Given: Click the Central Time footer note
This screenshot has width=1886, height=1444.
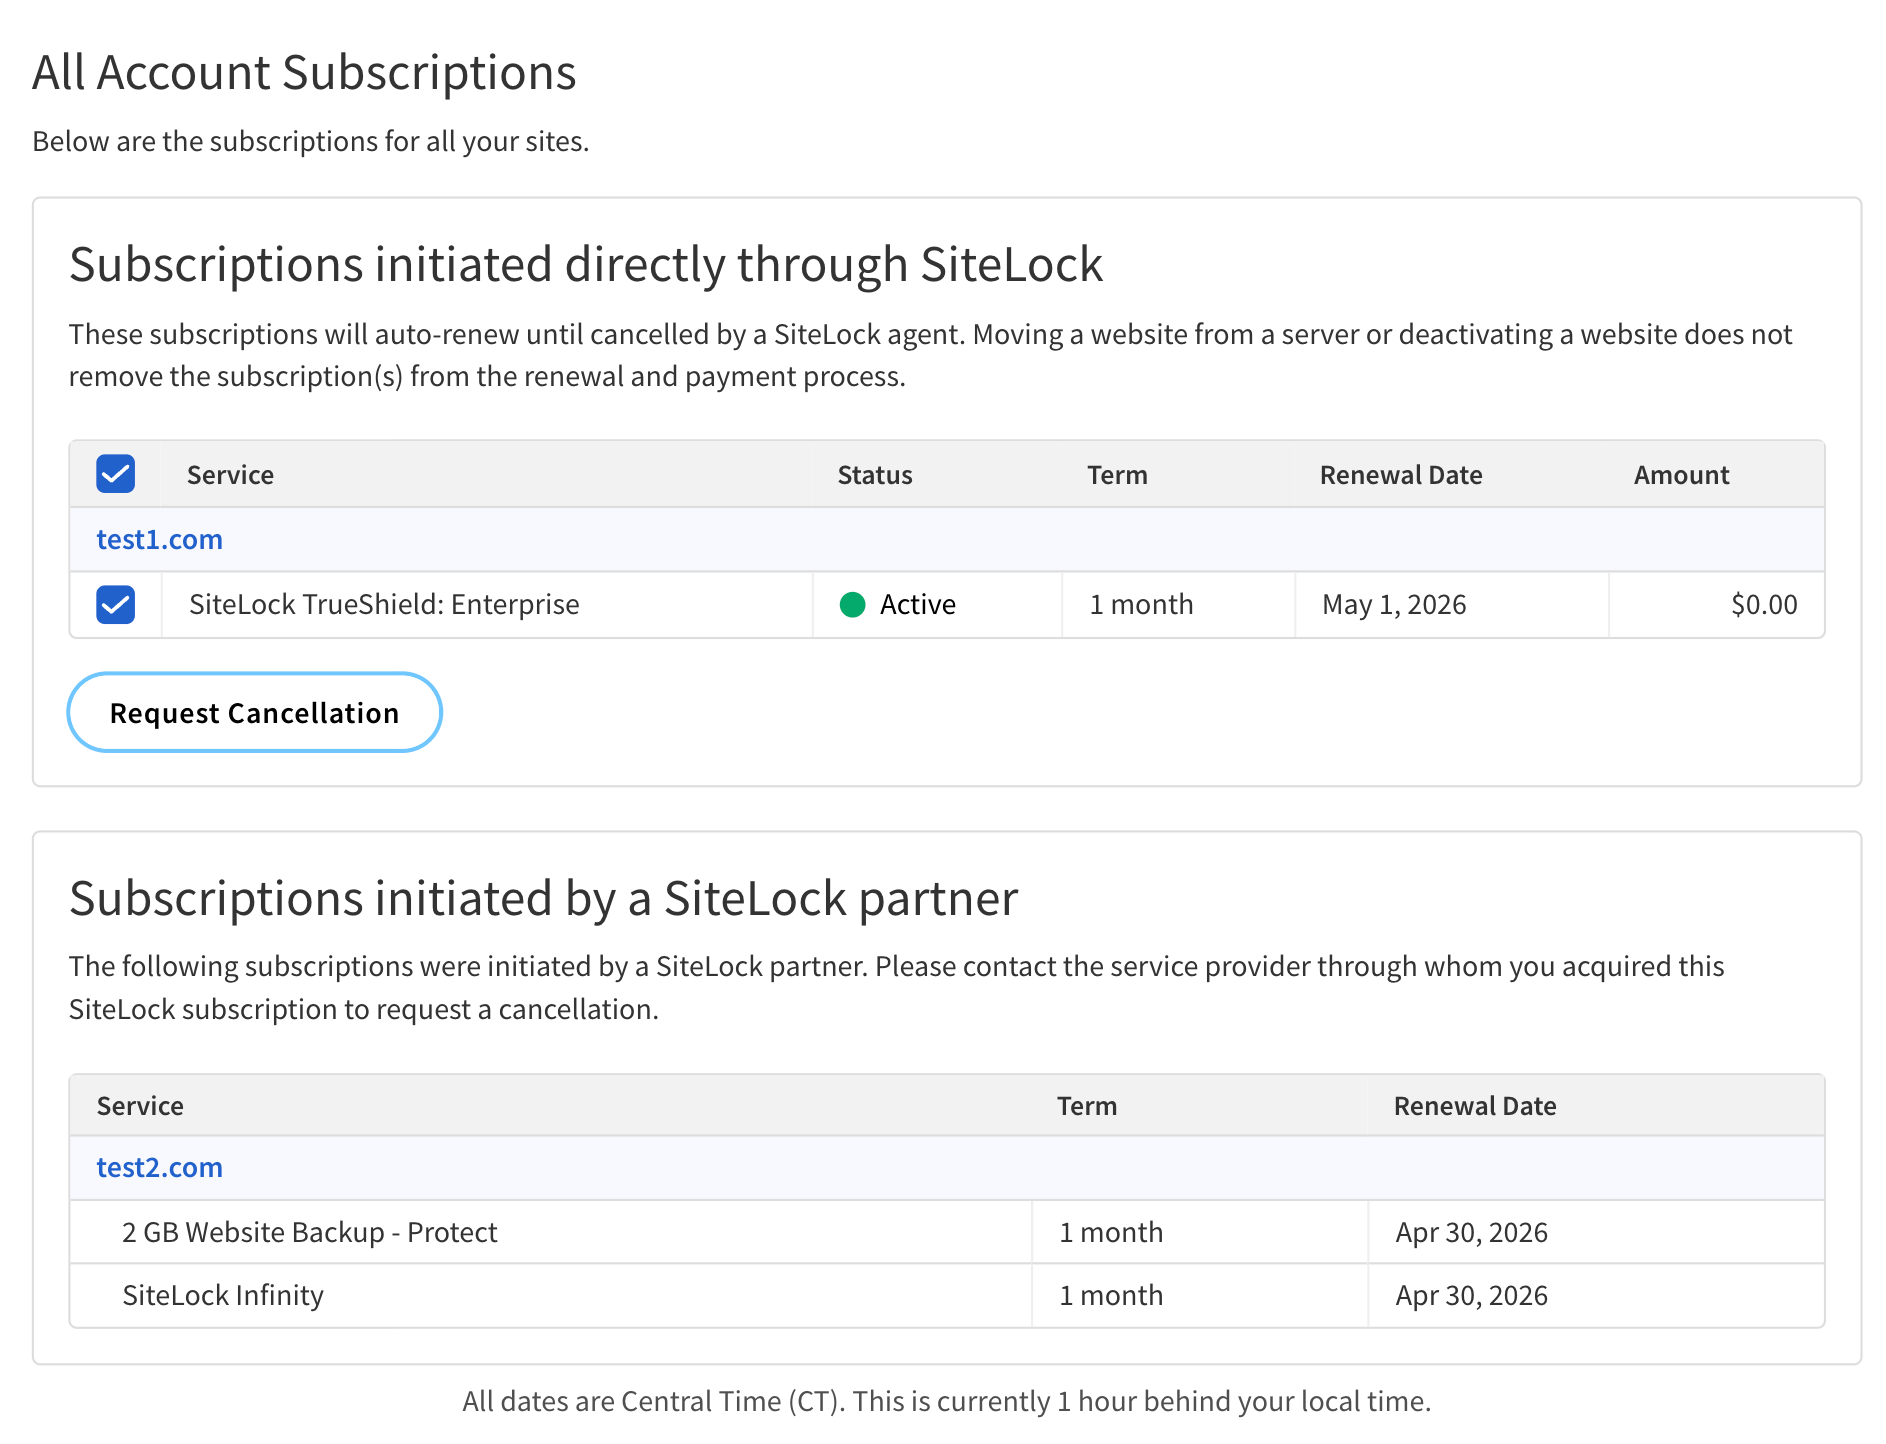Looking at the screenshot, I should point(946,1400).
